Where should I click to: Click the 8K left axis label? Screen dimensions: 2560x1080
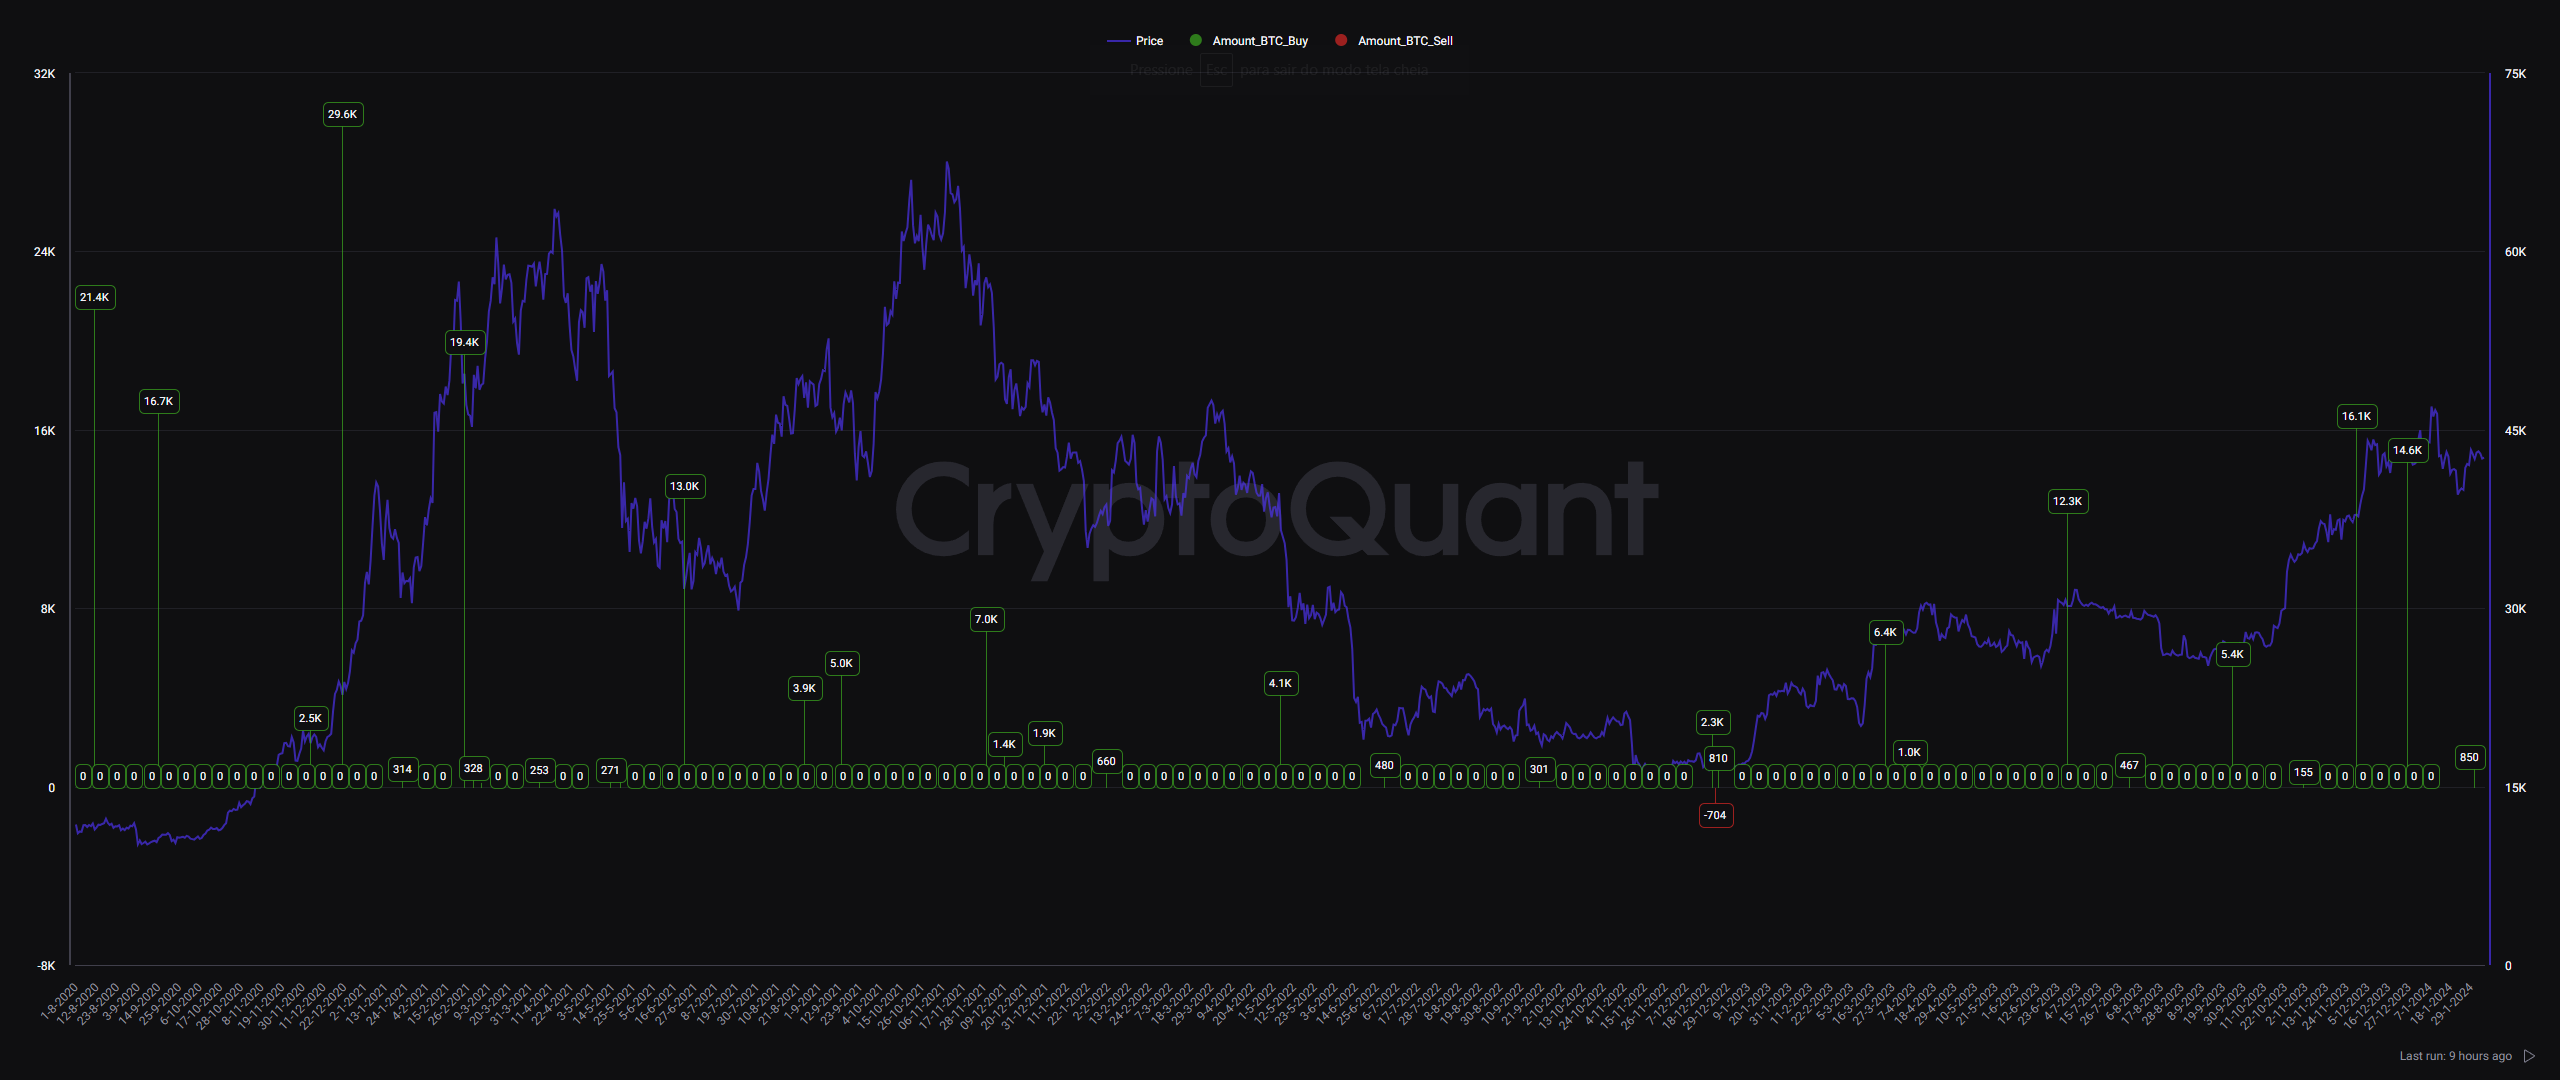(x=48, y=609)
